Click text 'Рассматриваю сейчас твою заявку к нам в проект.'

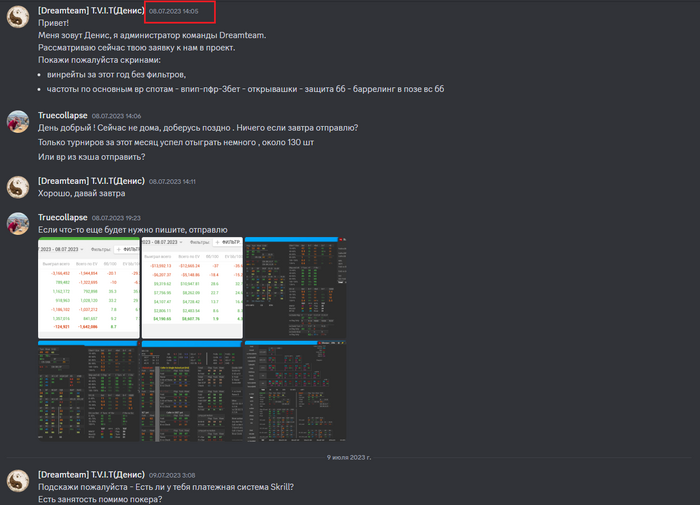pyautogui.click(x=136, y=48)
